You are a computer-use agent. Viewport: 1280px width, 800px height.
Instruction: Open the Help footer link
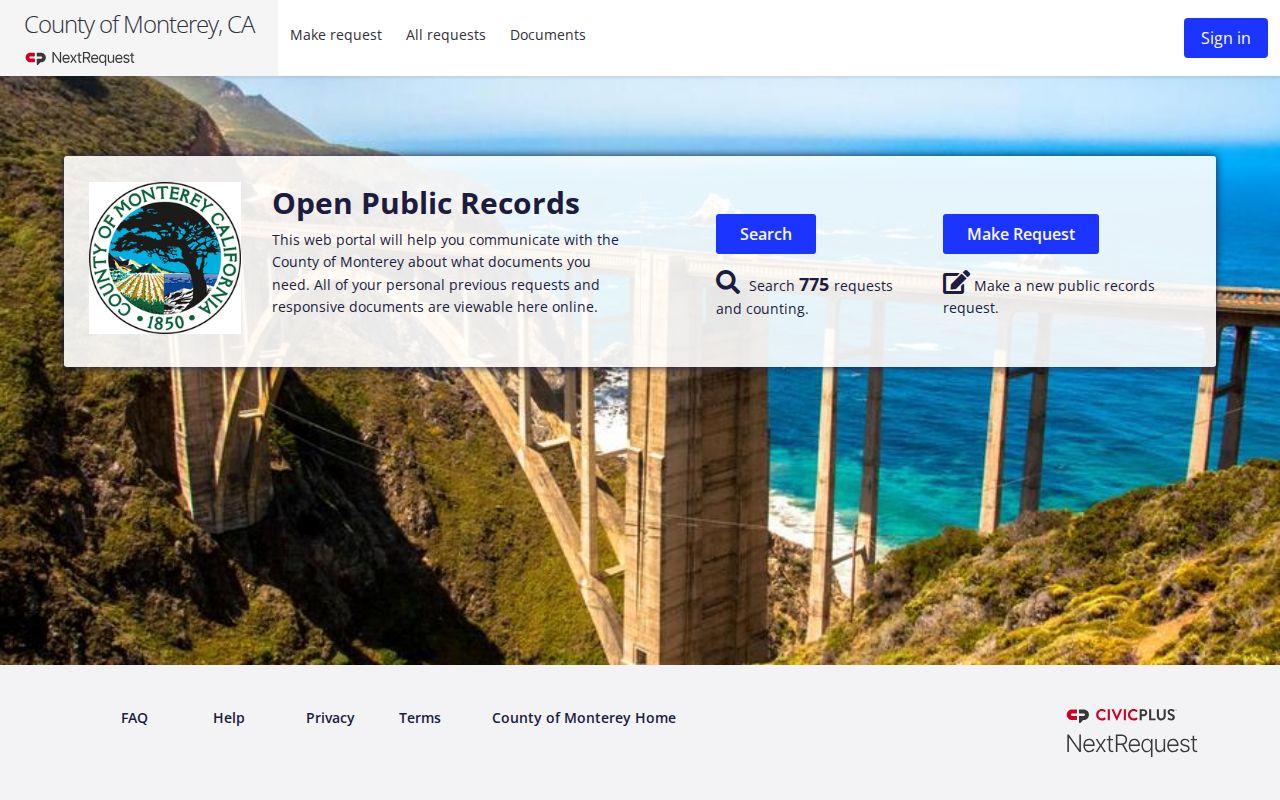pos(229,718)
